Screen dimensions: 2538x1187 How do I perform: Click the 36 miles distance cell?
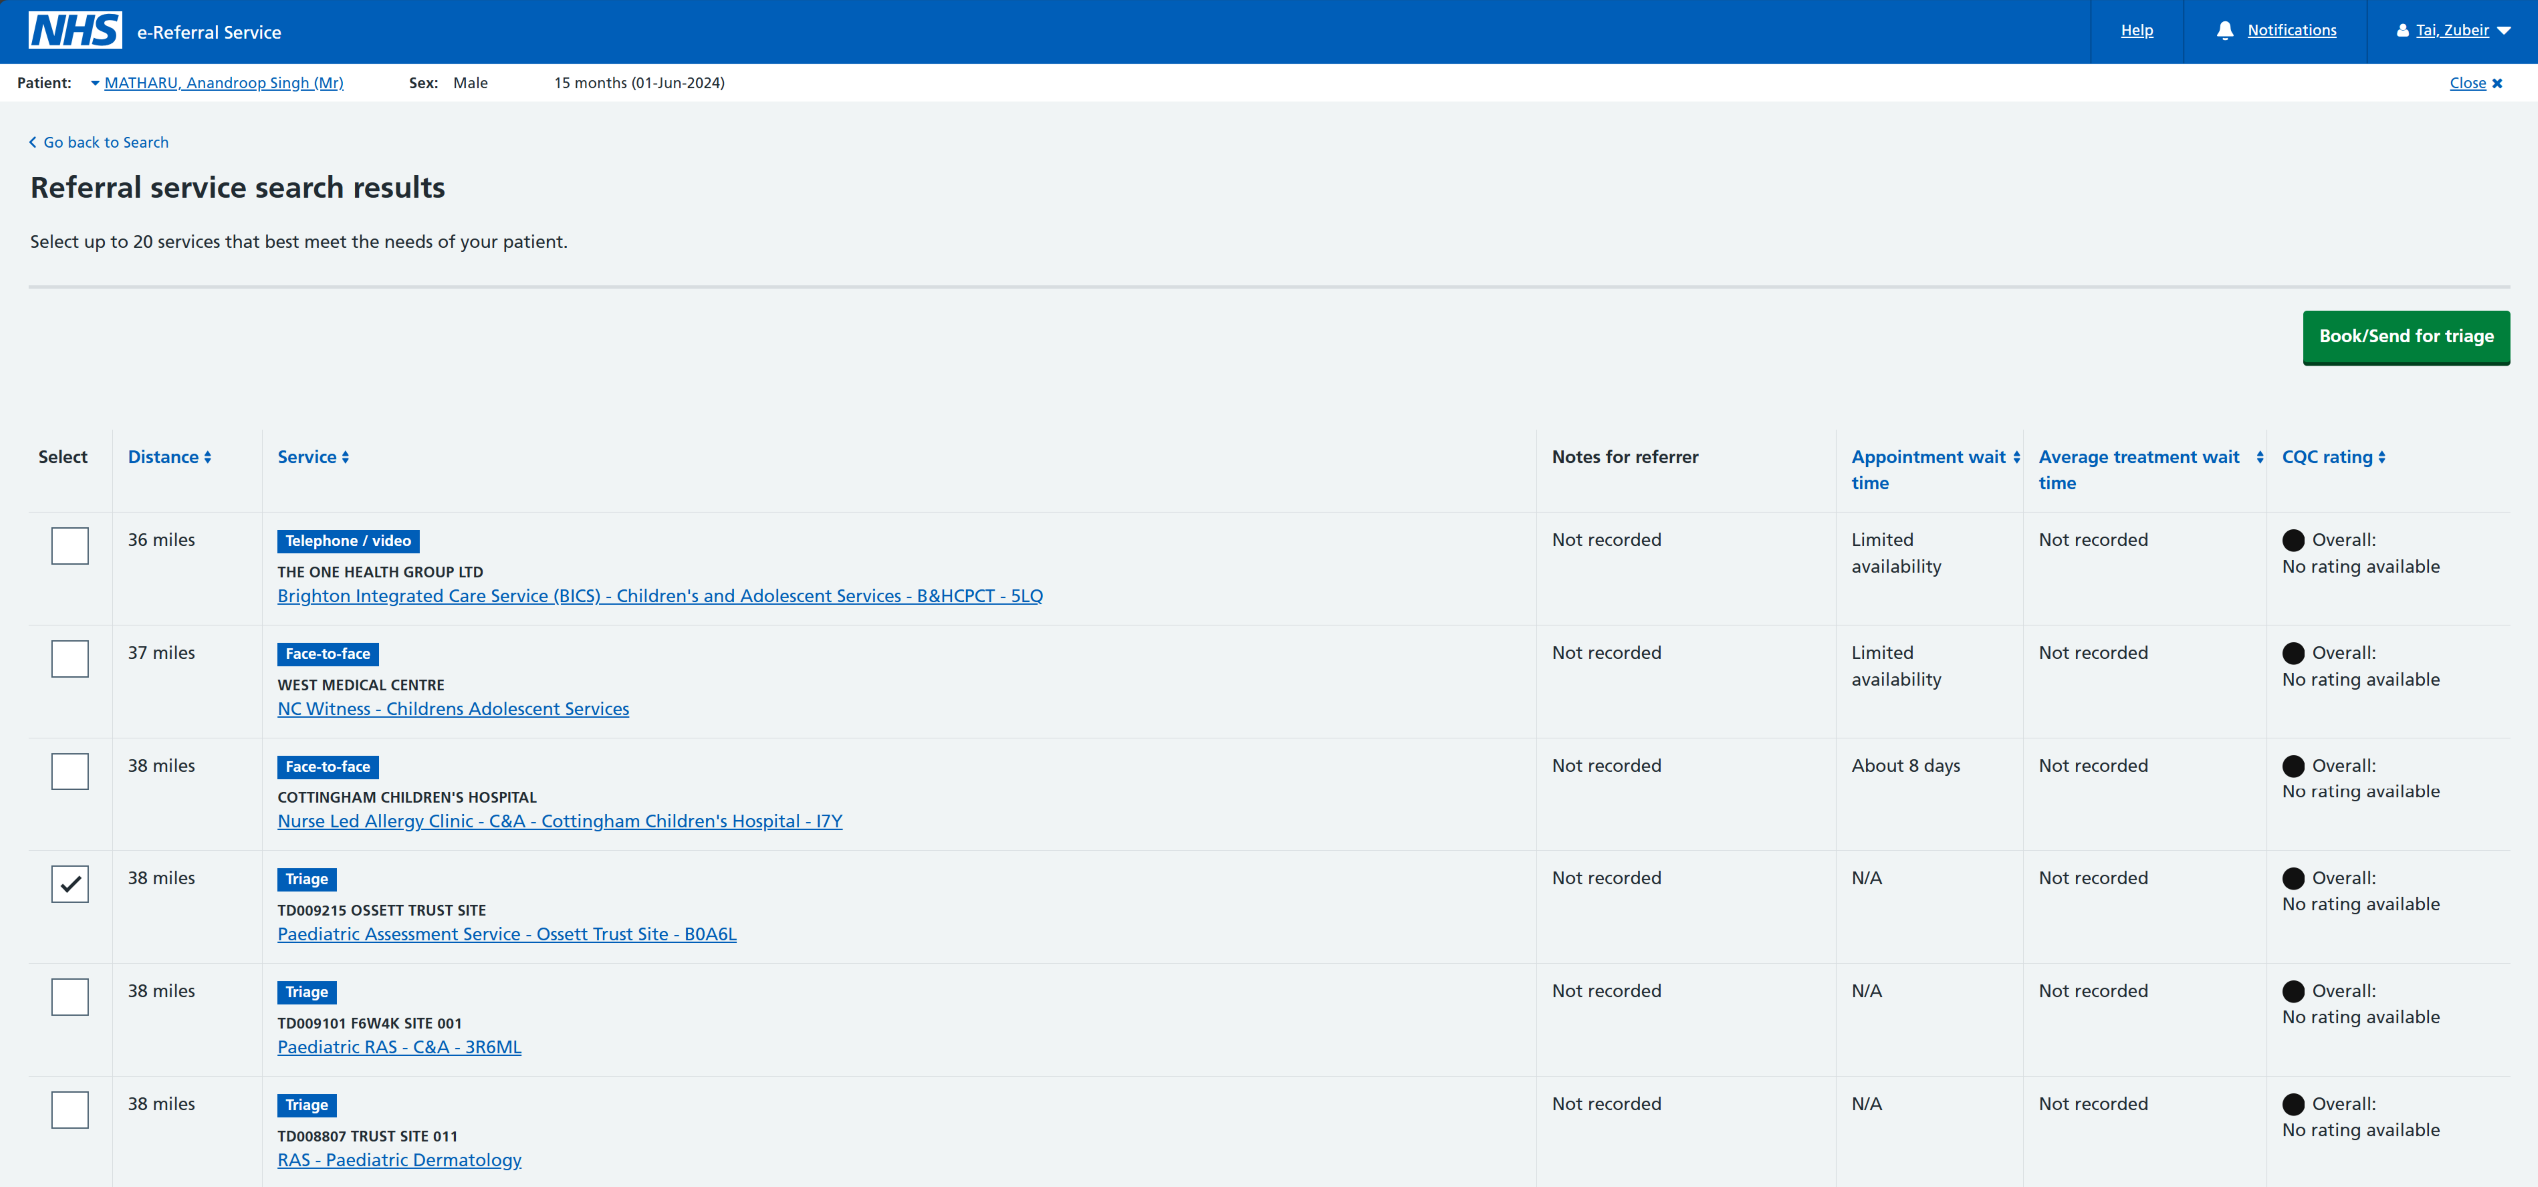[x=162, y=540]
